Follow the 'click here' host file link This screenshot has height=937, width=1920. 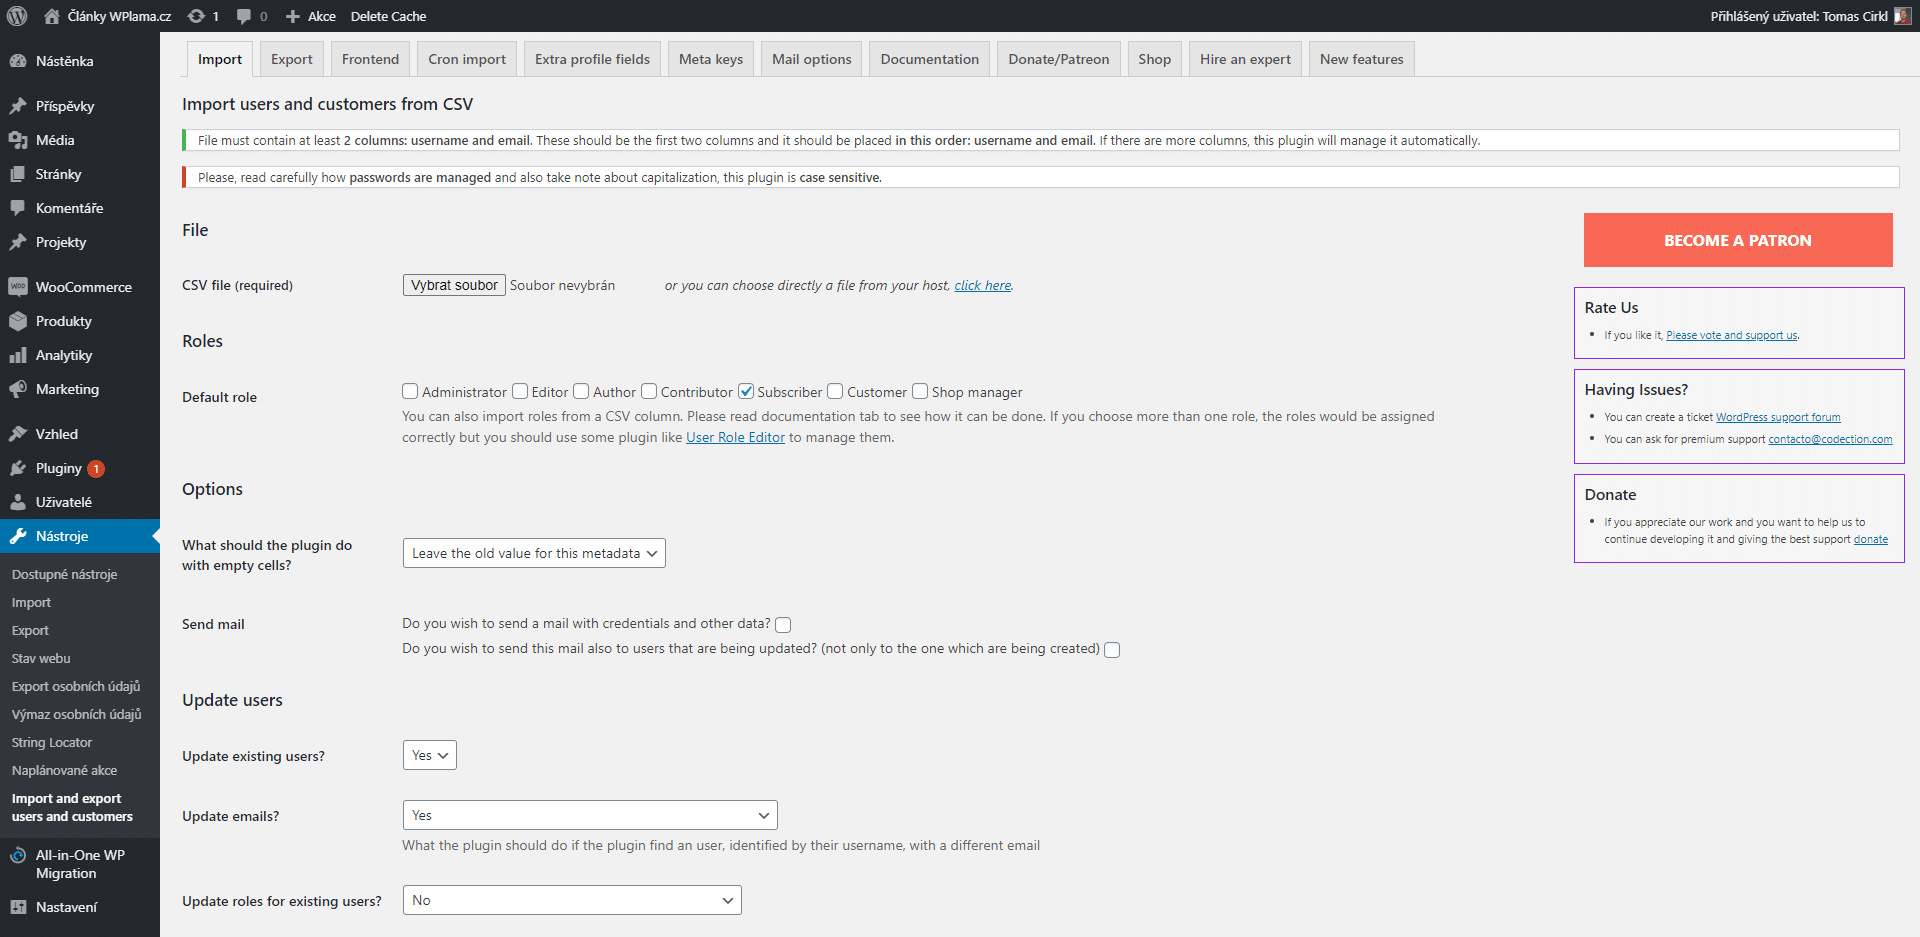coord(983,285)
